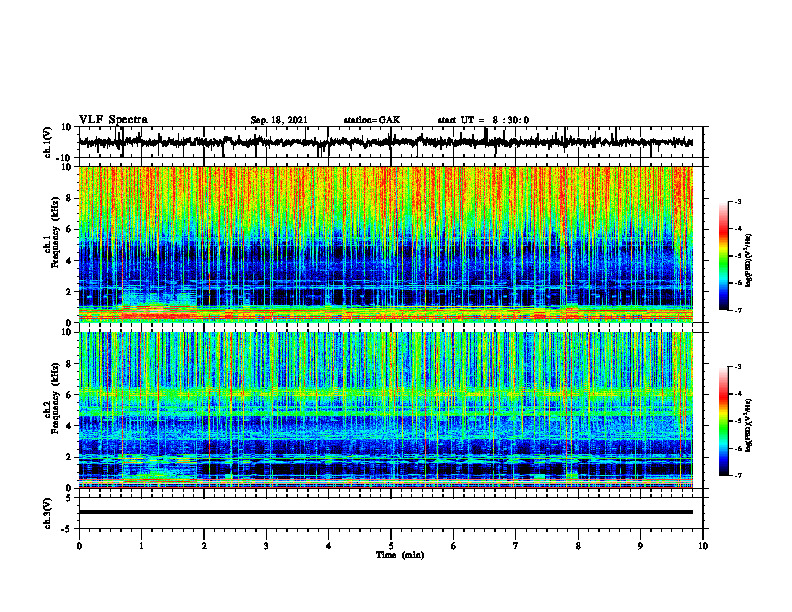Click time axis tick label 4
The image size is (792, 612).
coord(329,546)
